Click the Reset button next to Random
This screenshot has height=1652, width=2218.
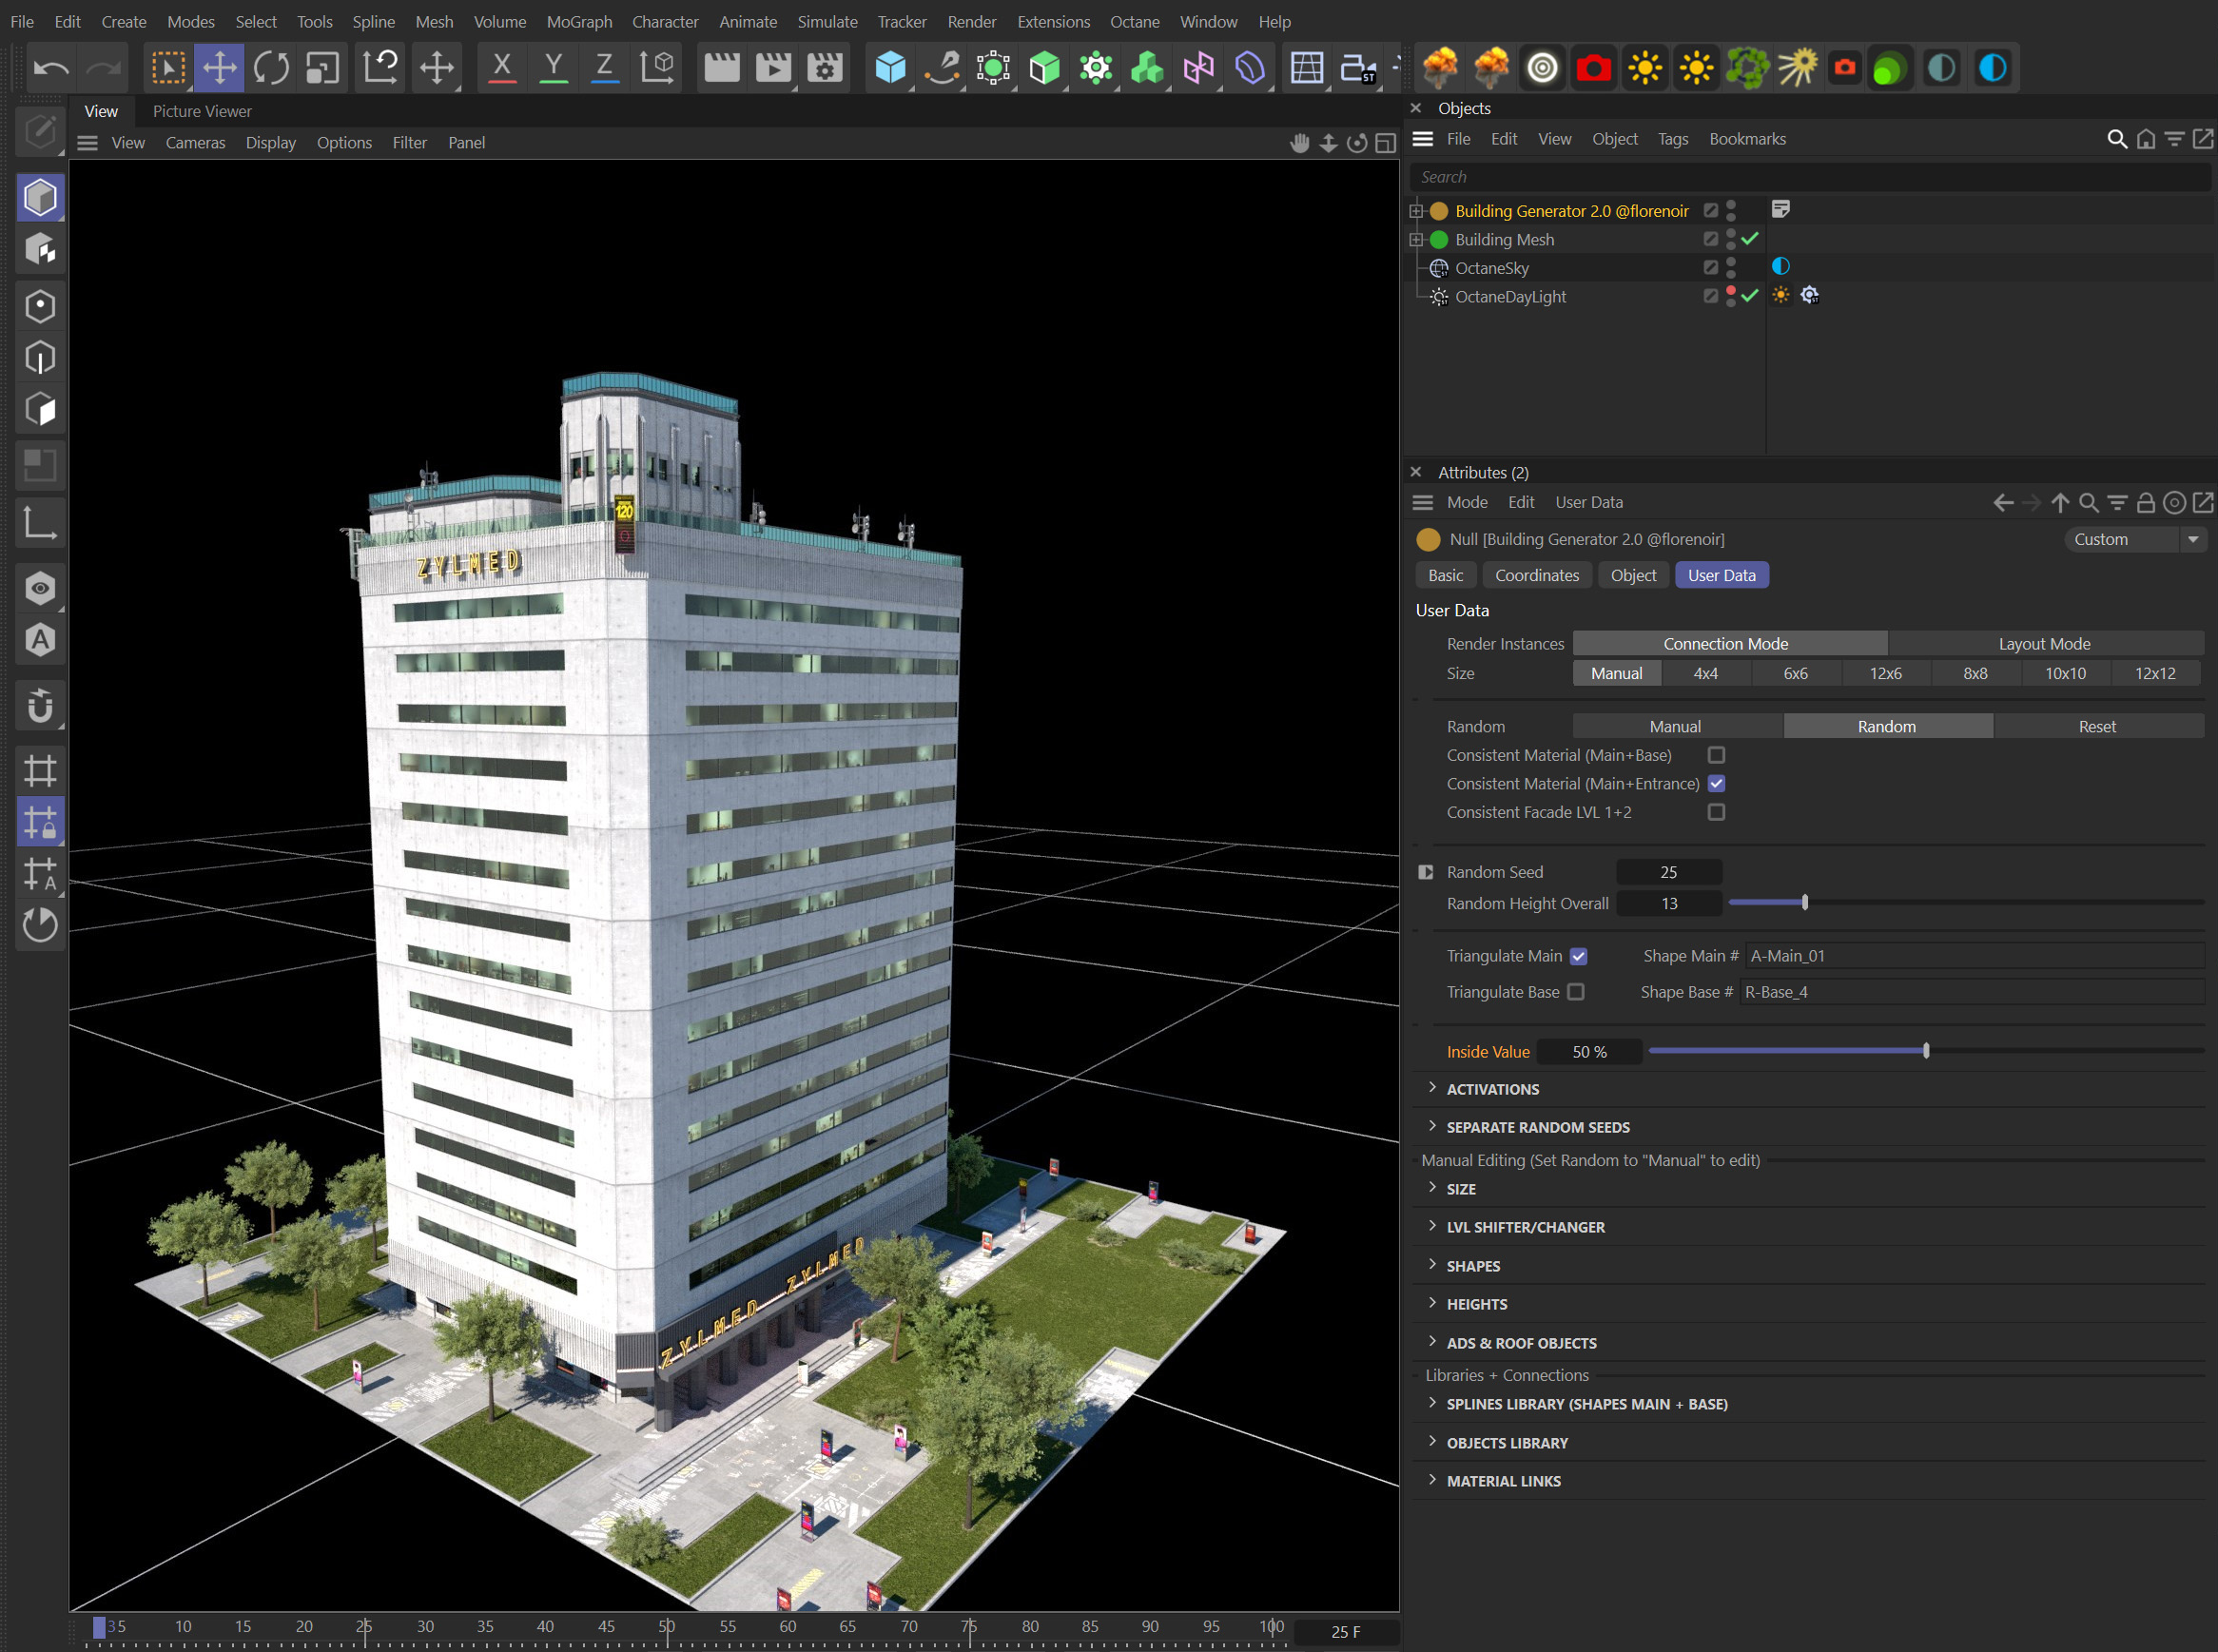2096,726
